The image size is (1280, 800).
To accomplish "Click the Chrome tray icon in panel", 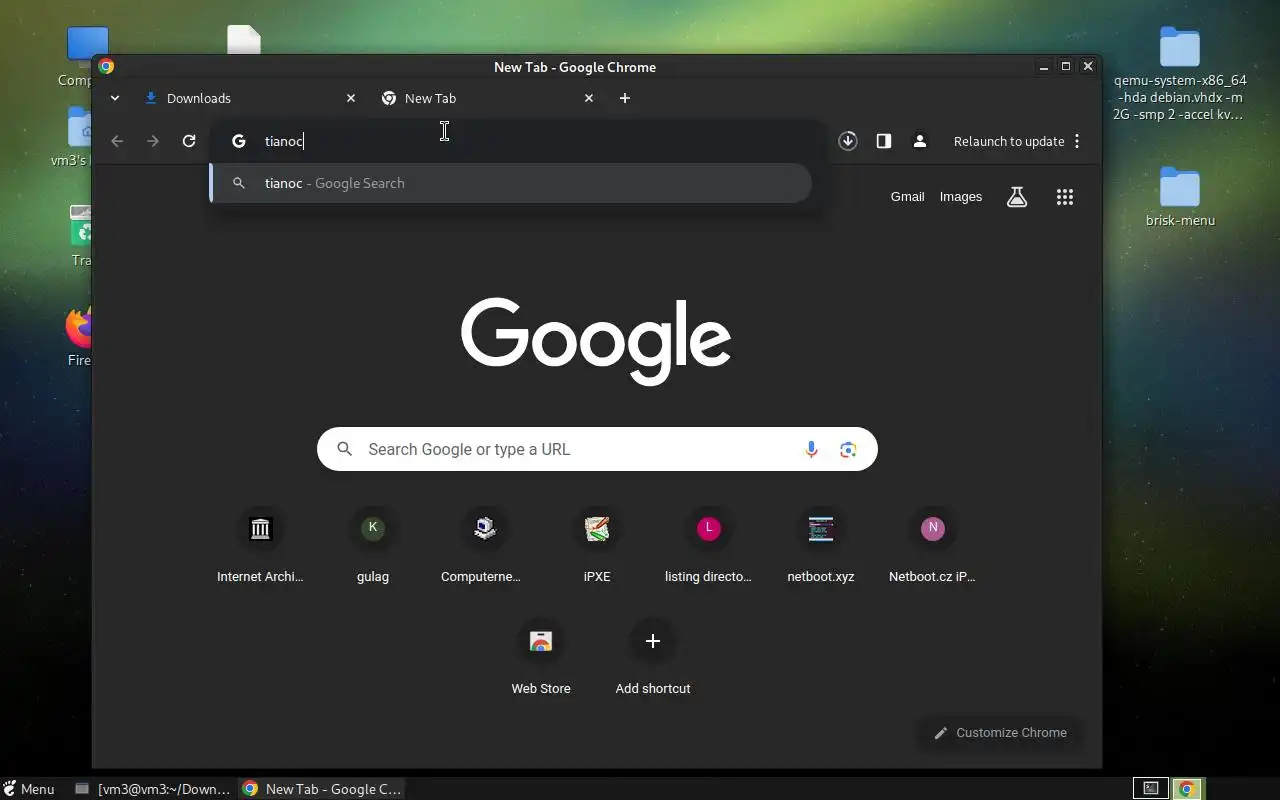I will point(1187,789).
